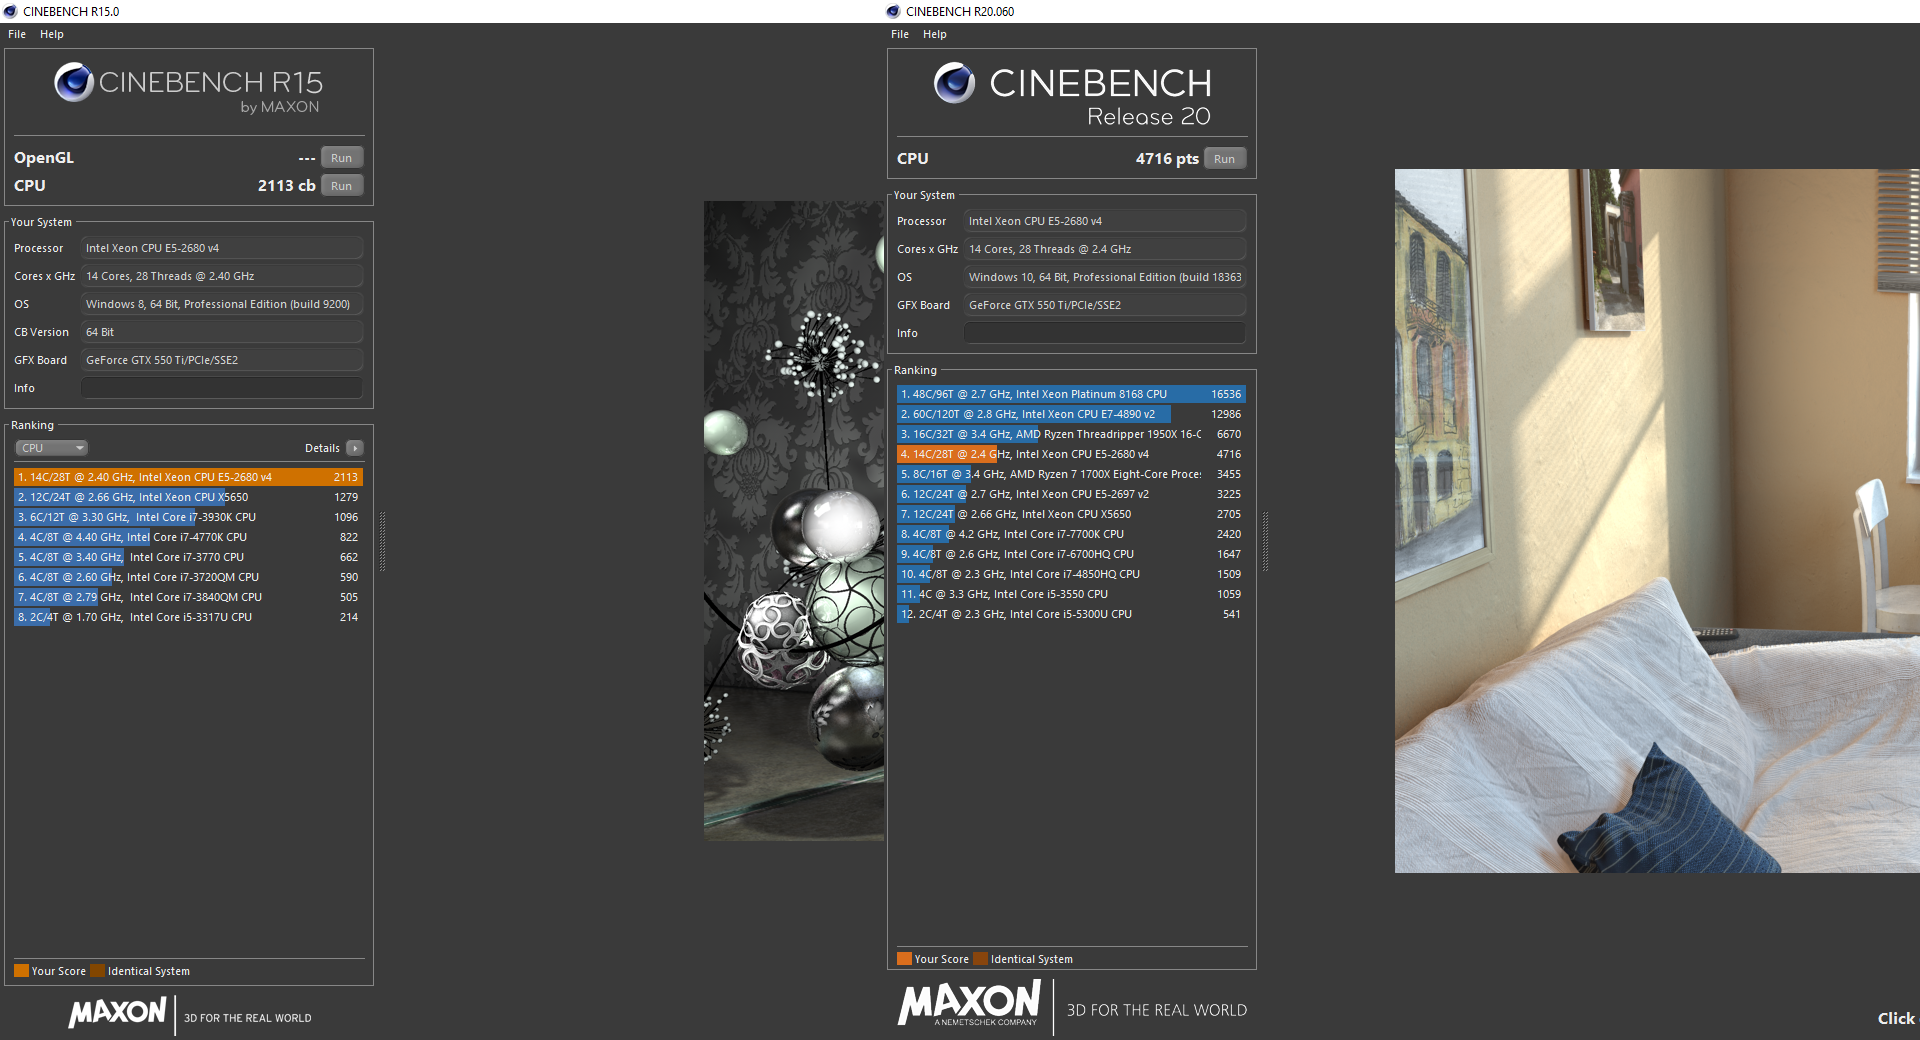
Task: Select R20 ranking row 'Intel Xeon CPU E7-4890 v2'
Action: pyautogui.click(x=1071, y=414)
